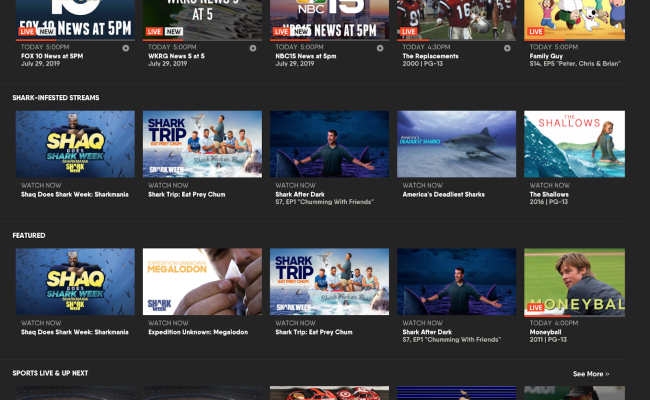650x400 pixels.
Task: Click the FOX 10 News at 5PM title text
Action: 52,56
